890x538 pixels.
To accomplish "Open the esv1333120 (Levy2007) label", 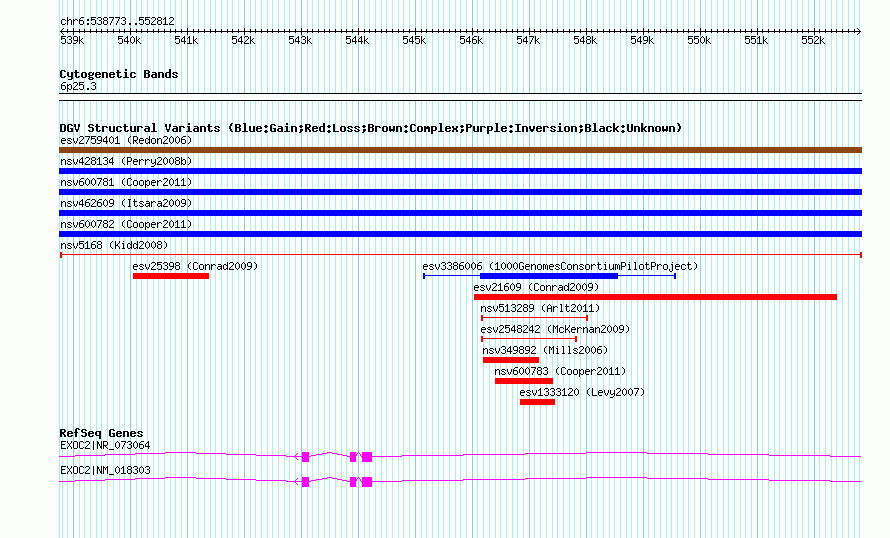I will 582,392.
